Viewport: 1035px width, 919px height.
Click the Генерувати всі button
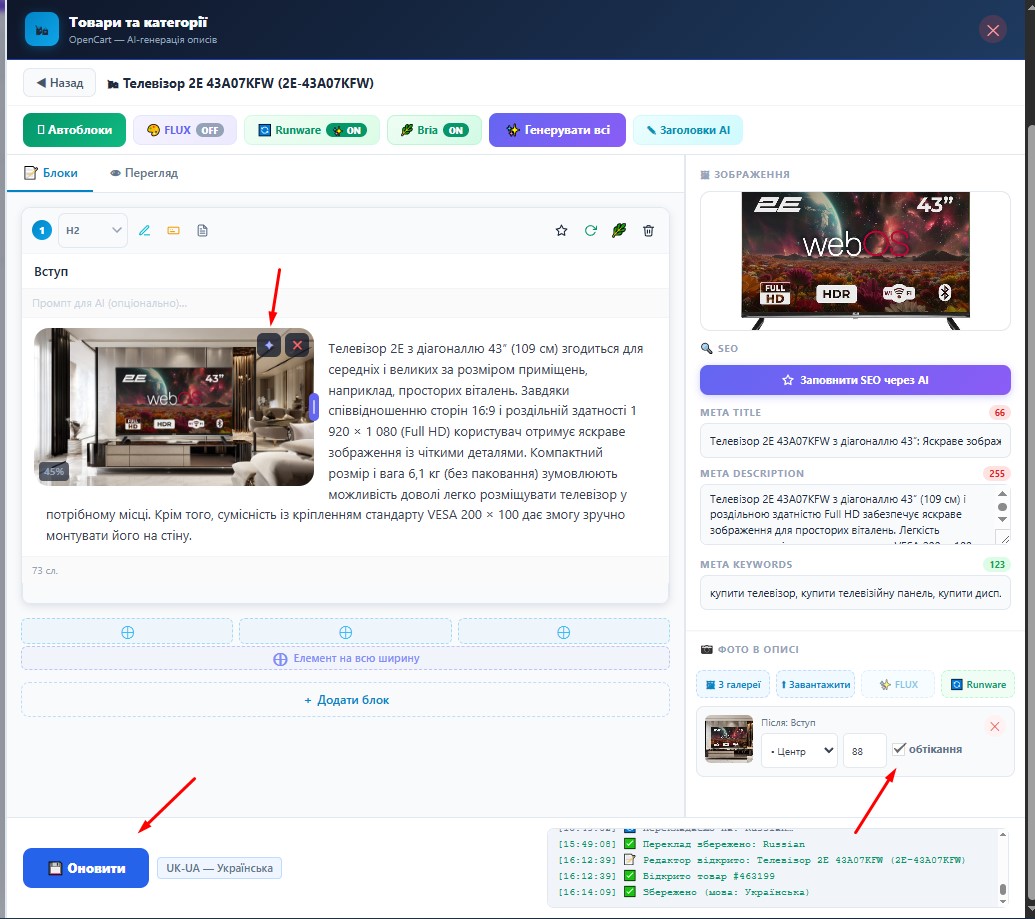557,130
